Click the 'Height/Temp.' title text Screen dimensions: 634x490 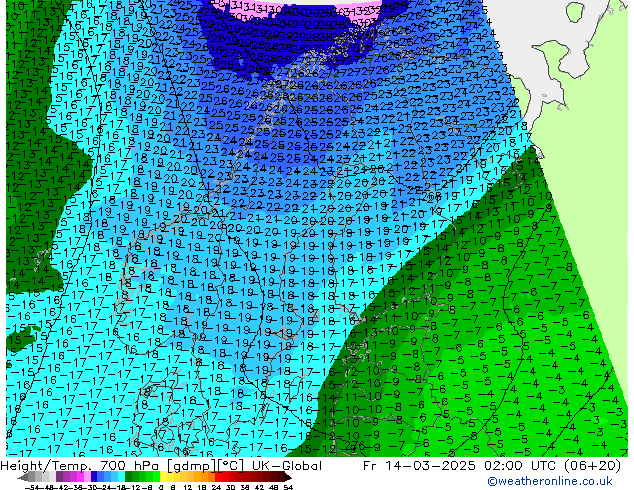tap(45, 465)
